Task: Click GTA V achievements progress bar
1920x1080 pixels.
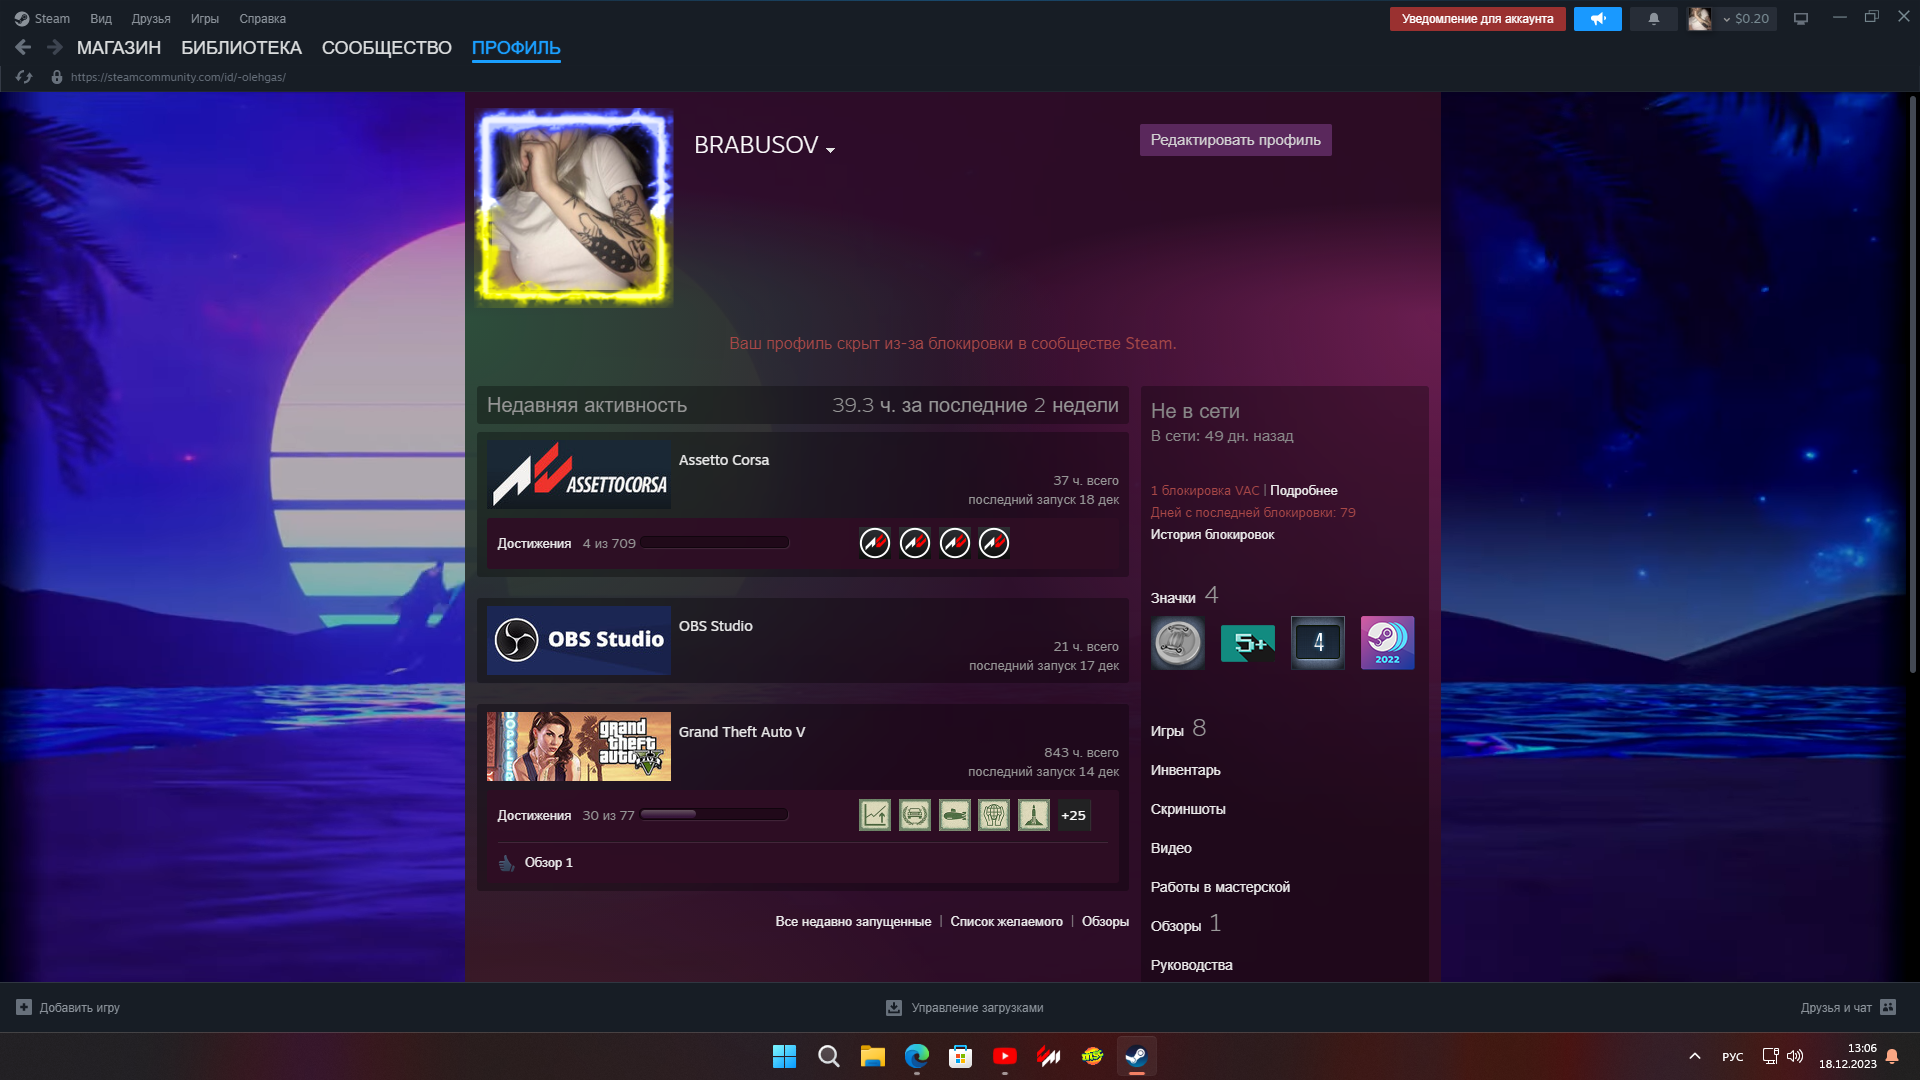Action: [715, 814]
